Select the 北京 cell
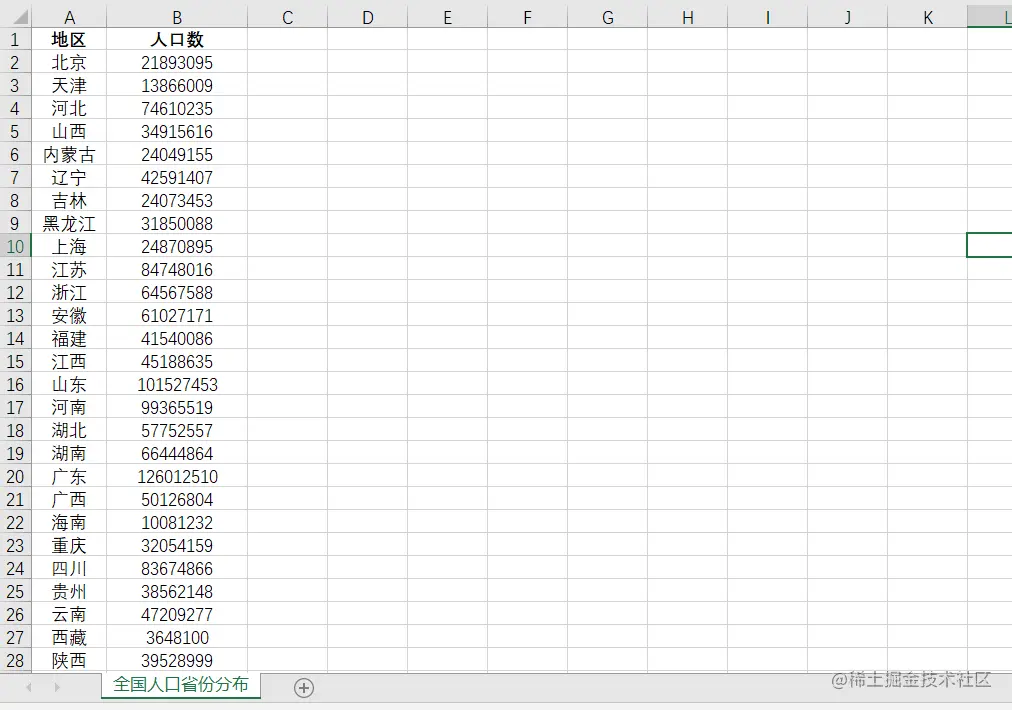 point(69,63)
